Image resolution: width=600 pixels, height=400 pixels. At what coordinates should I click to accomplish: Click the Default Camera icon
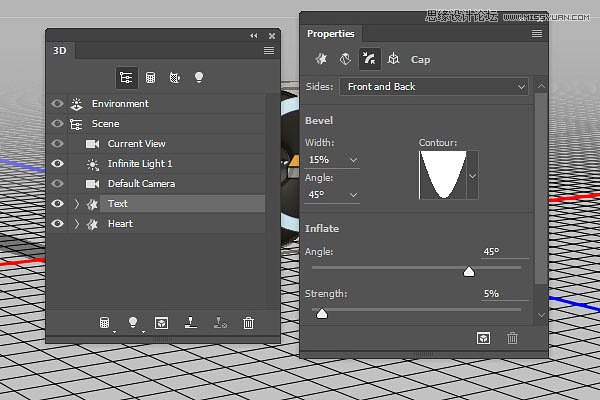[x=92, y=184]
